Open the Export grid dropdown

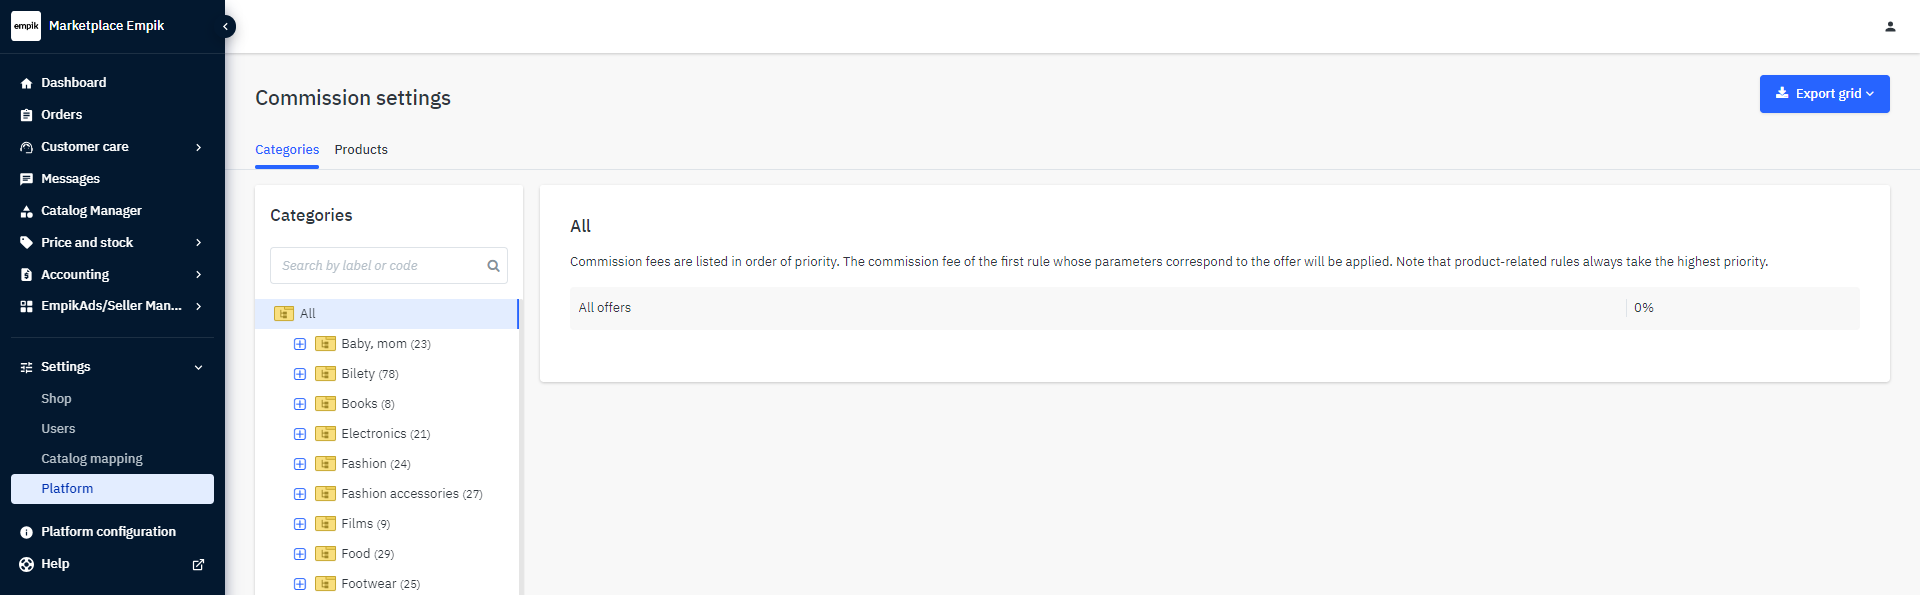coord(1824,94)
